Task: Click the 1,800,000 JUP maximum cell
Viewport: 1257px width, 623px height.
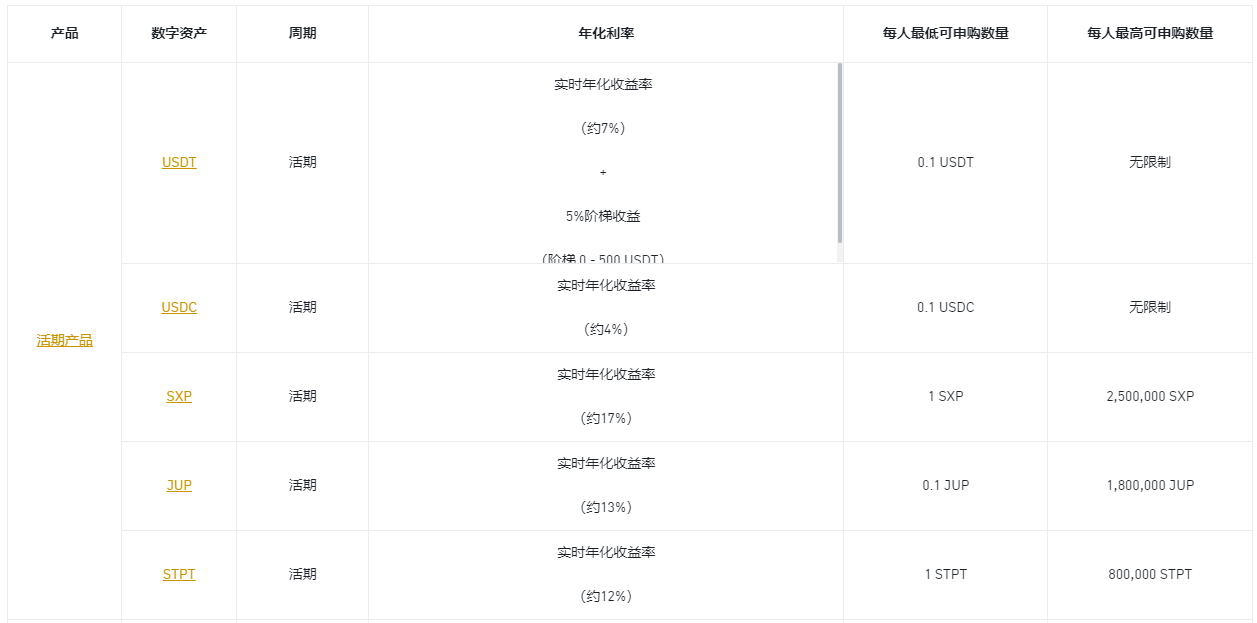Action: click(1150, 485)
